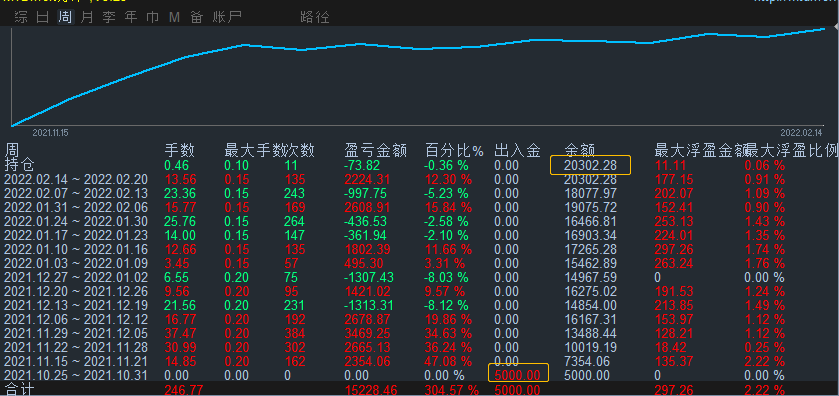Click the total percentage 304.57 %
Viewport: 839px width, 396px height.
pos(452,390)
